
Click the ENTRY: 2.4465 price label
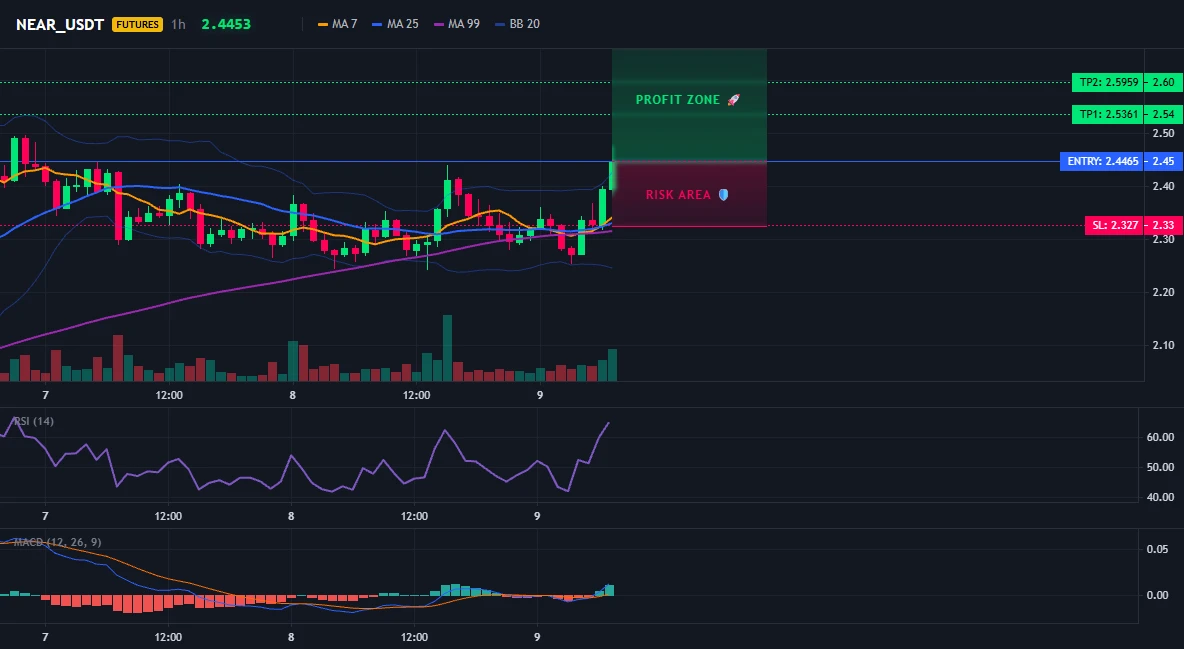tap(1101, 161)
